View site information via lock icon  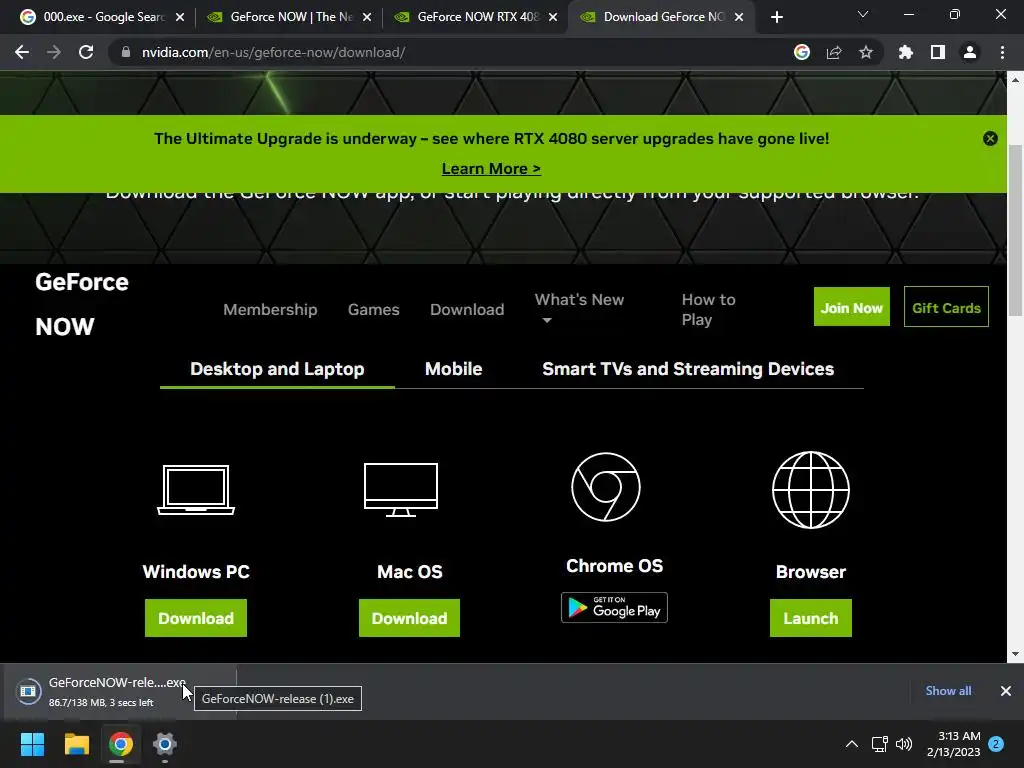tap(125, 52)
